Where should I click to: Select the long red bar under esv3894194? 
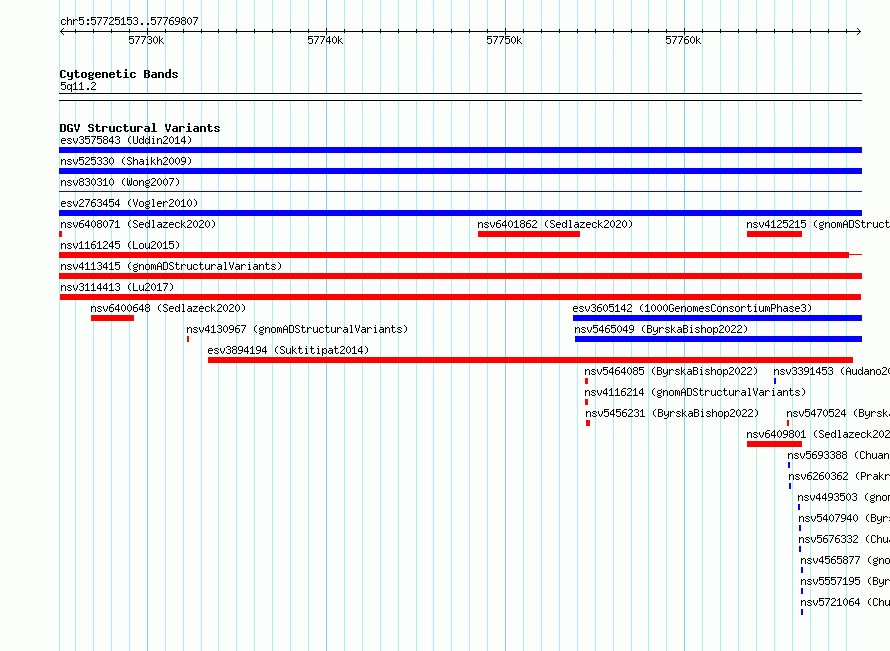pos(530,360)
